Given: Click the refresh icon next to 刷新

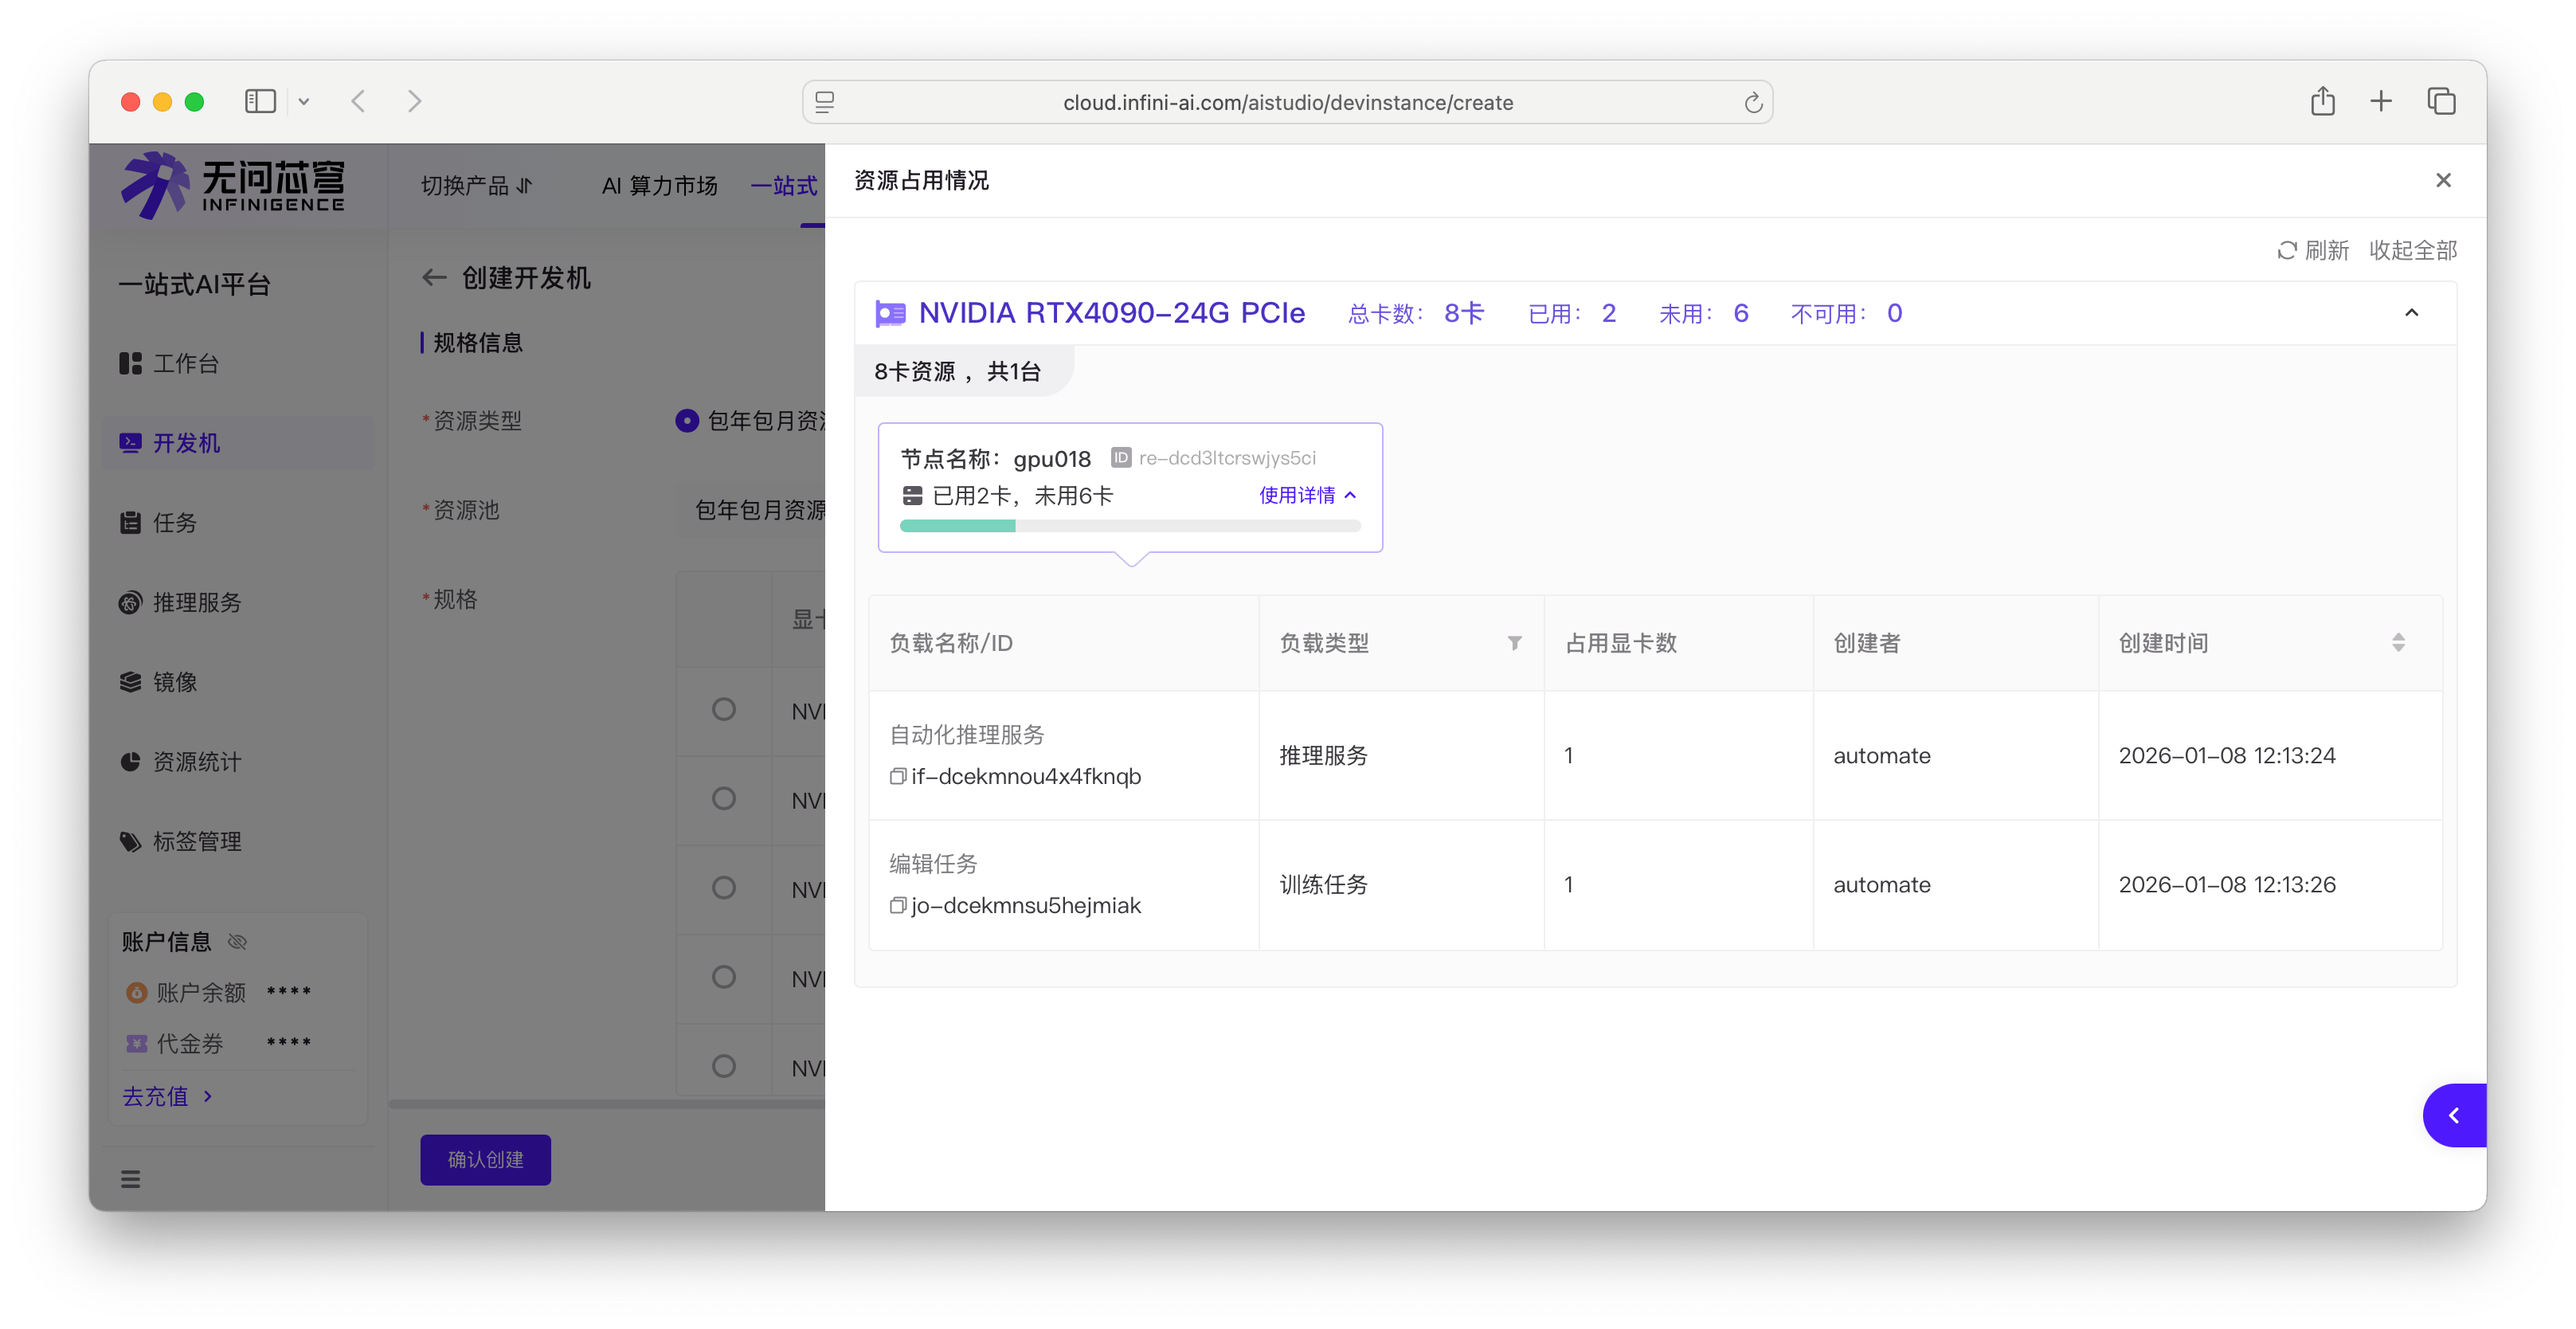Looking at the screenshot, I should (2286, 250).
